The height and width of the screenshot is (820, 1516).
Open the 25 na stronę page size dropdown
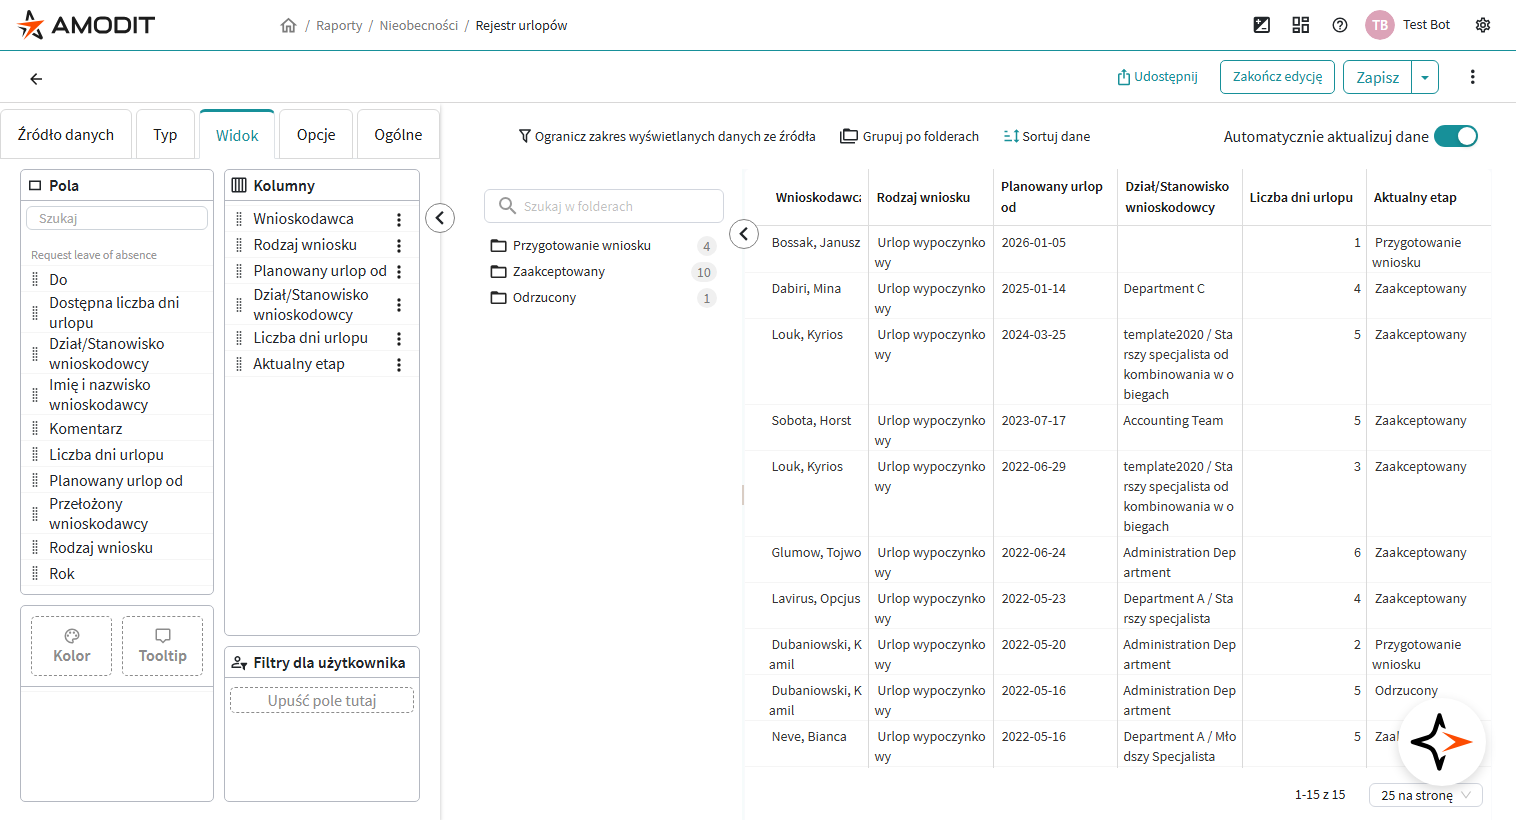(1425, 795)
